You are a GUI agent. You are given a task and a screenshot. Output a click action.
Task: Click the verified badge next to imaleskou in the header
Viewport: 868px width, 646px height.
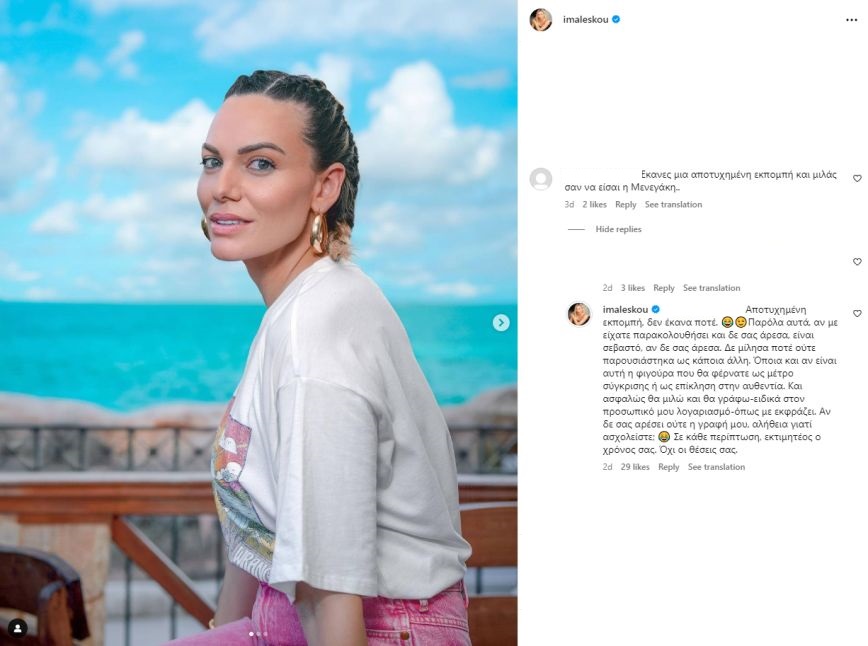click(x=616, y=19)
